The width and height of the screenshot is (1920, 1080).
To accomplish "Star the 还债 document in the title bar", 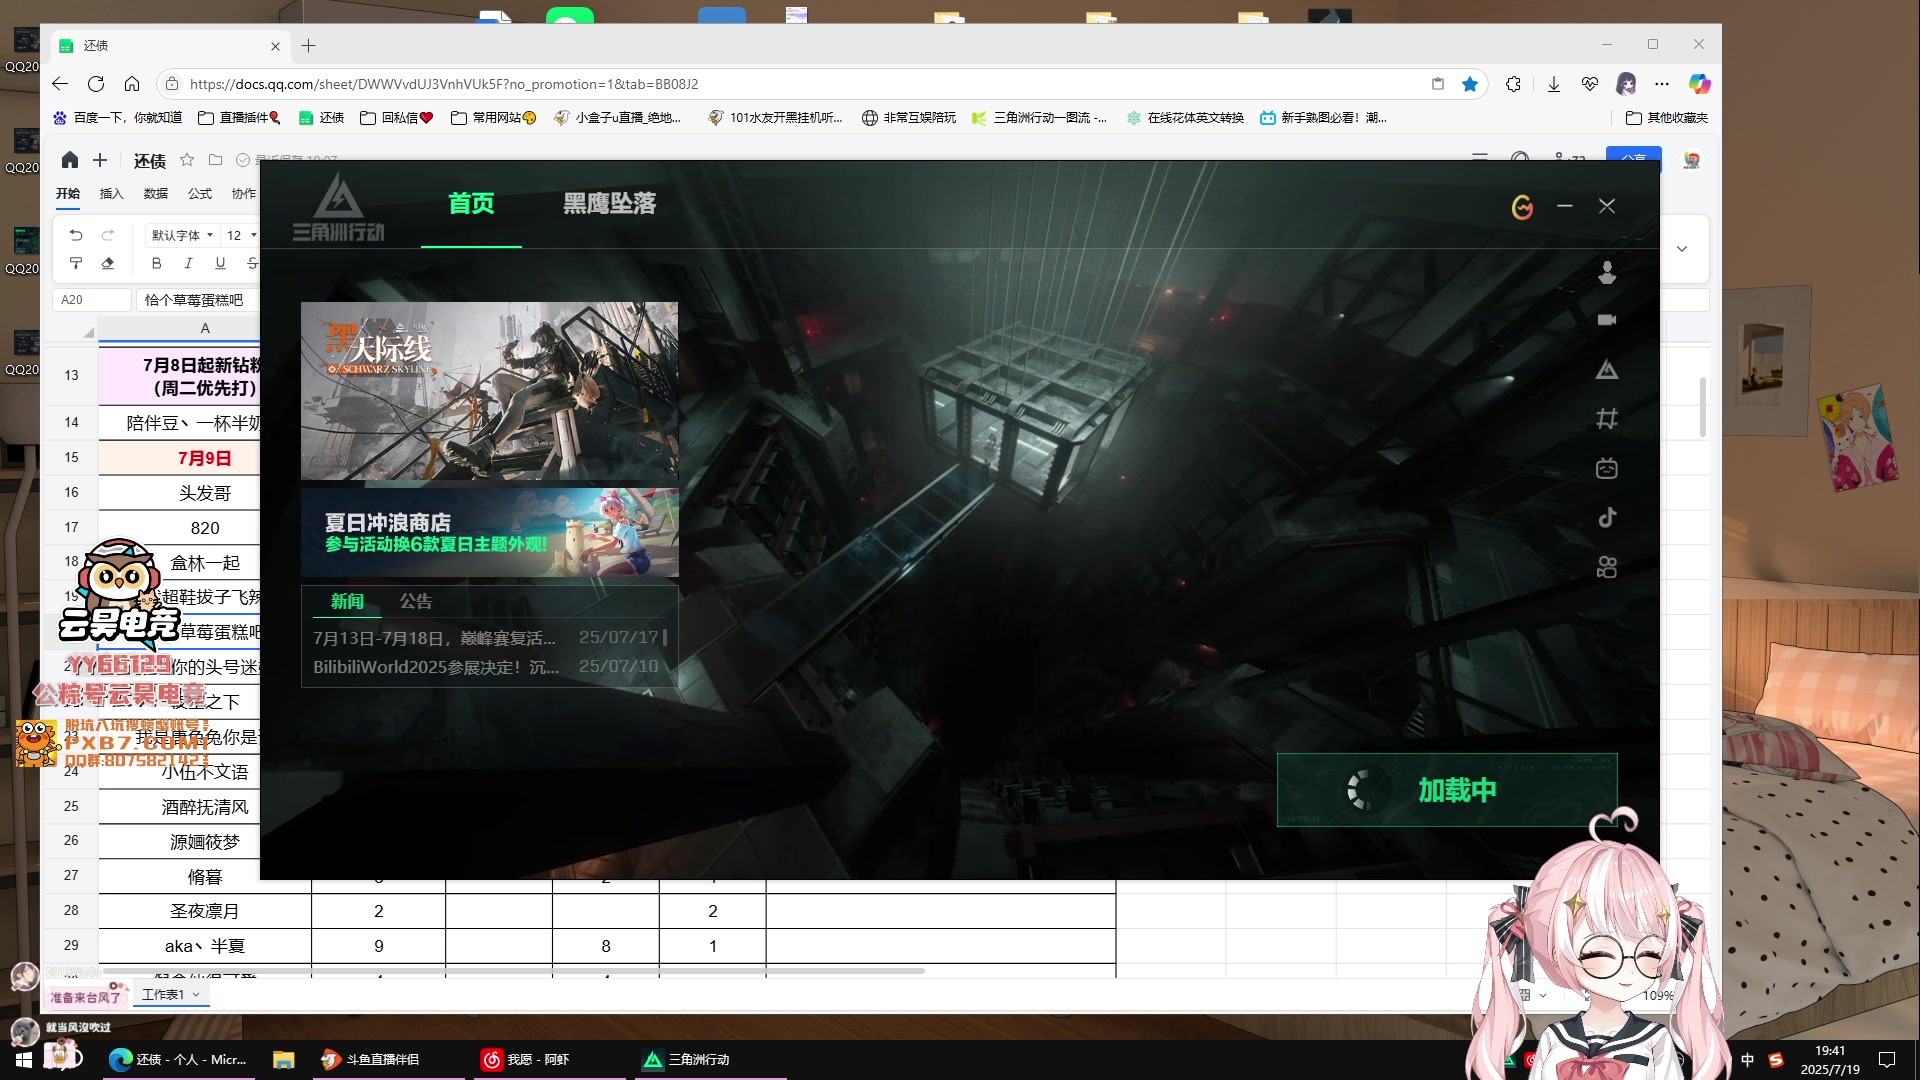I will (x=187, y=160).
